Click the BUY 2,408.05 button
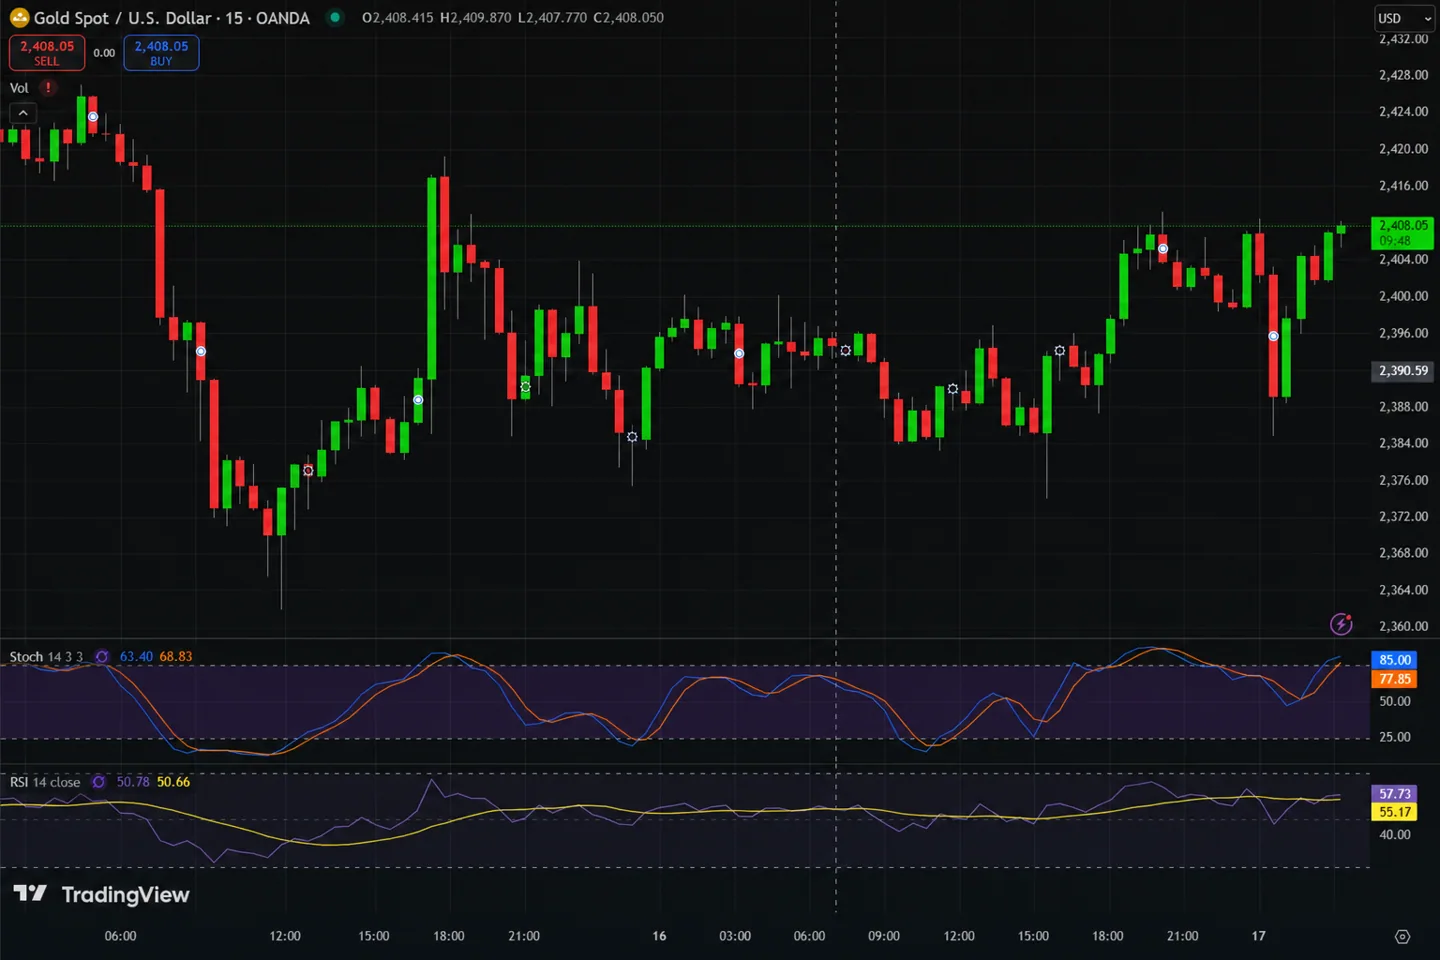The image size is (1440, 960). click(161, 53)
